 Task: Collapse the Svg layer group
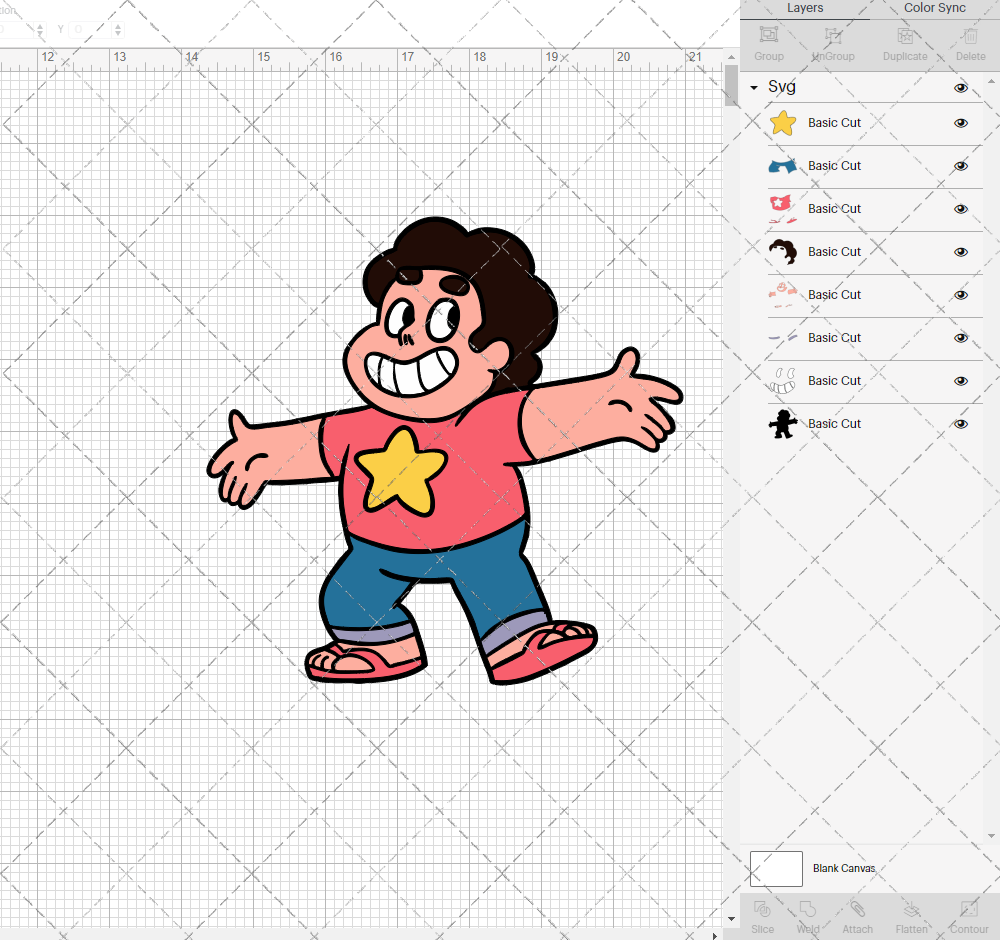click(x=753, y=88)
